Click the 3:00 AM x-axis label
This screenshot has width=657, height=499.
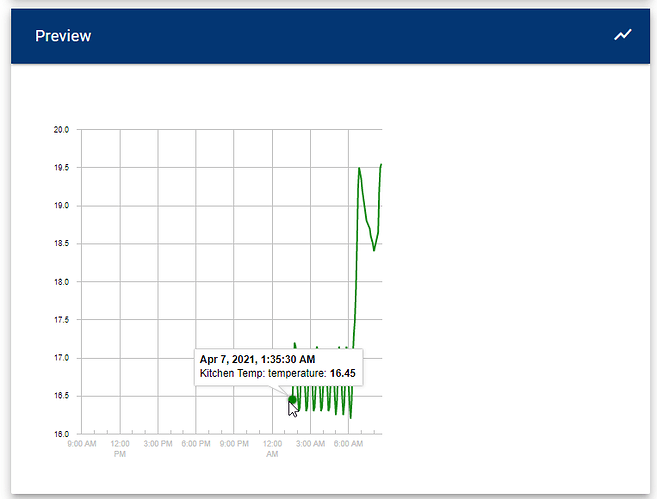click(x=310, y=443)
